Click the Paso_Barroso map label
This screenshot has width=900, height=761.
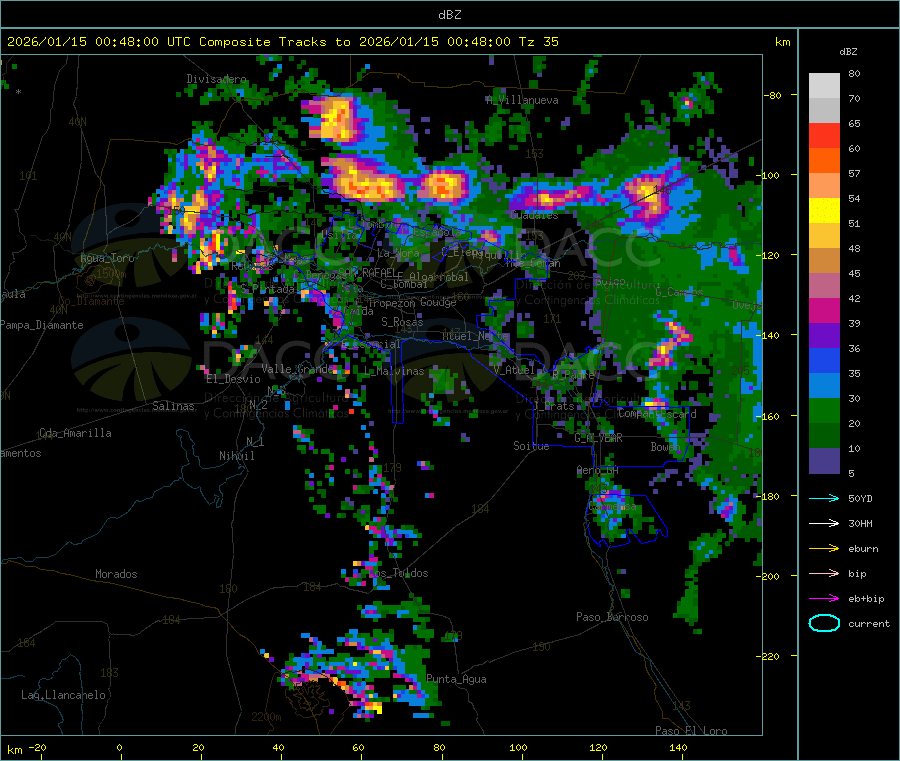pos(612,617)
